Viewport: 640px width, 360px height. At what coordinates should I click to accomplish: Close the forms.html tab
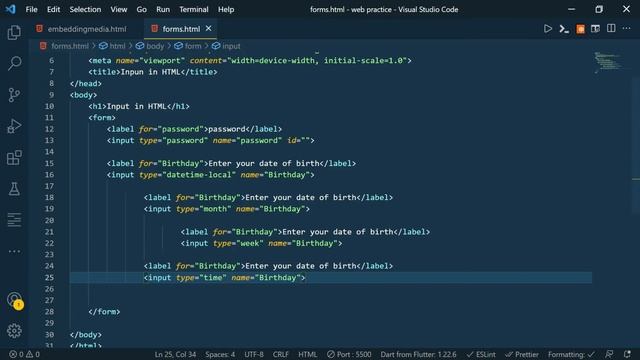click(x=209, y=28)
